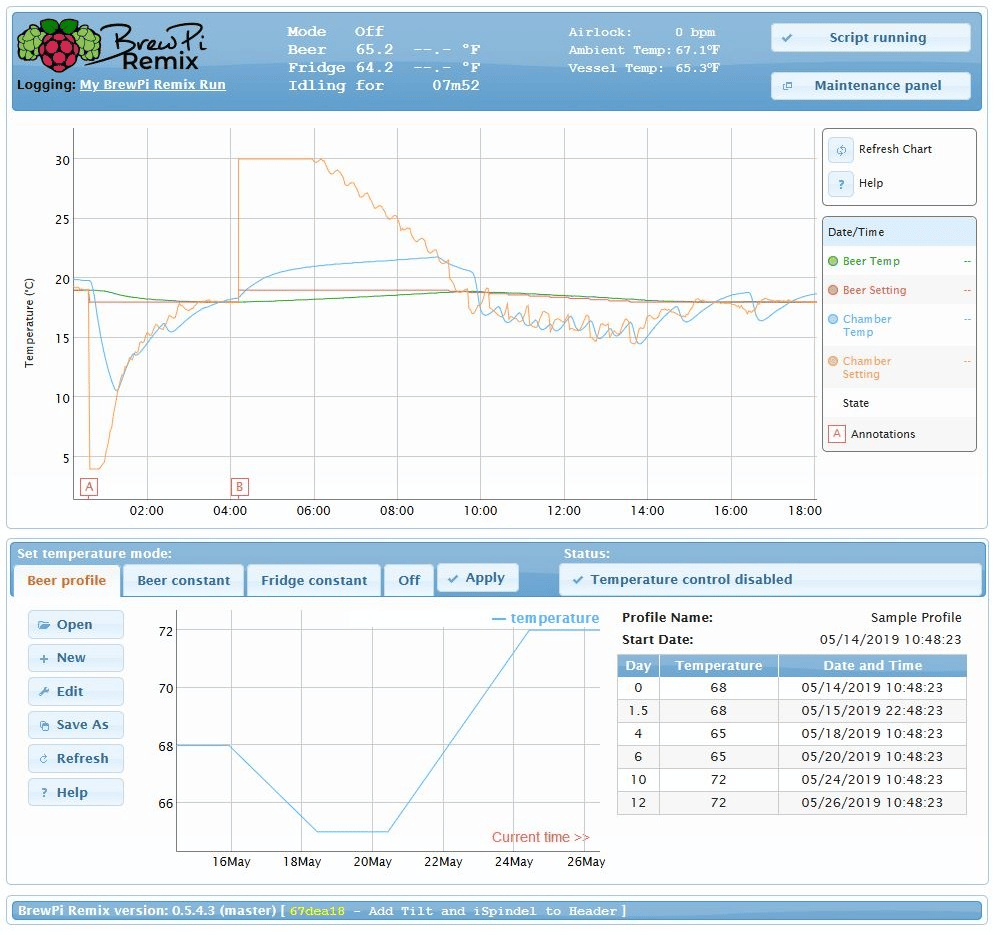The height and width of the screenshot is (935, 1000).
Task: Hide the Chamber Temp line in legend
Action: pos(866,325)
